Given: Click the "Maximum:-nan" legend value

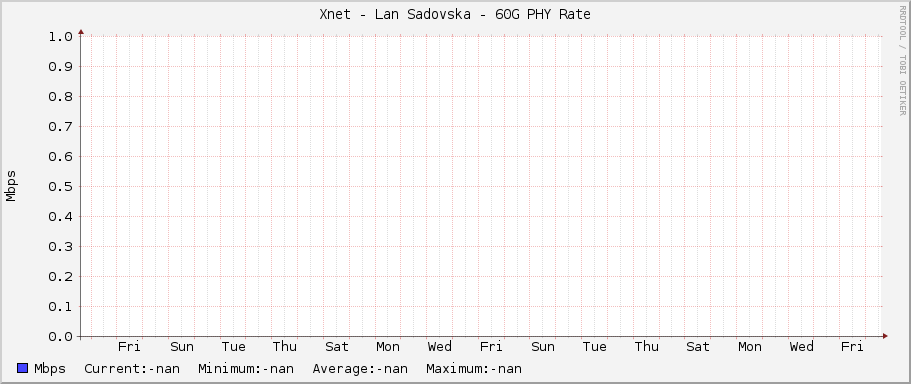Looking at the screenshot, I should [x=474, y=368].
